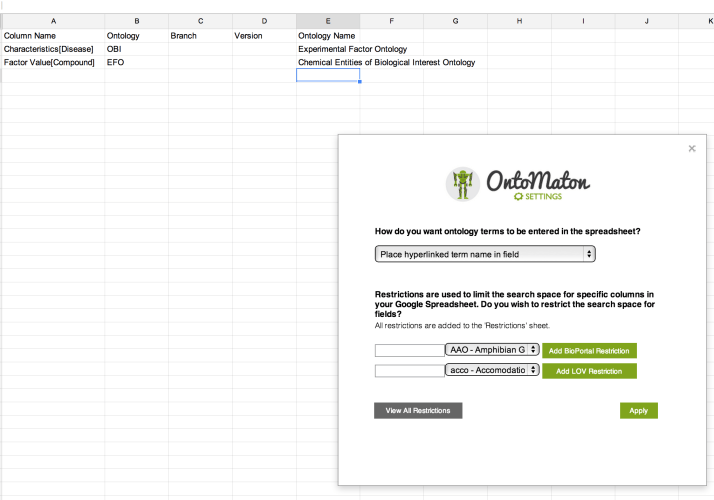Viewport: 714px width, 500px height.
Task: Select column F header
Action: point(392,21)
